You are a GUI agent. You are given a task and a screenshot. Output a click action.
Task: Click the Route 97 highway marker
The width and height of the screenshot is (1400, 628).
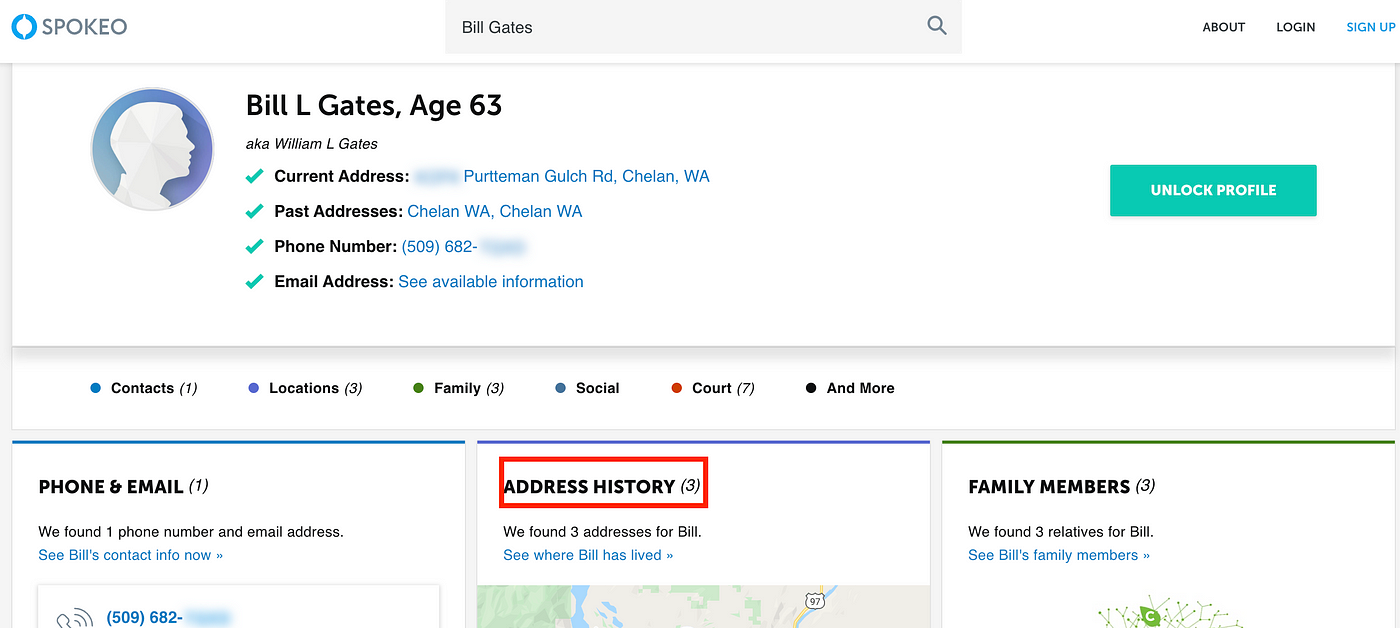814,600
